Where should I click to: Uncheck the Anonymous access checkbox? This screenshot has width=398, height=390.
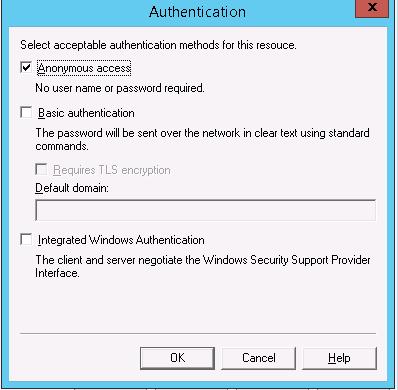pos(26,68)
